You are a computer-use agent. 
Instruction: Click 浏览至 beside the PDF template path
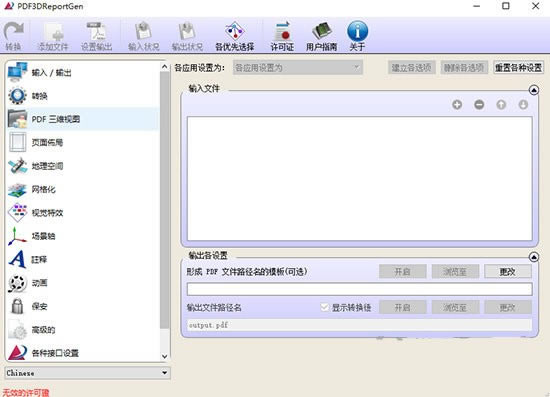[455, 271]
